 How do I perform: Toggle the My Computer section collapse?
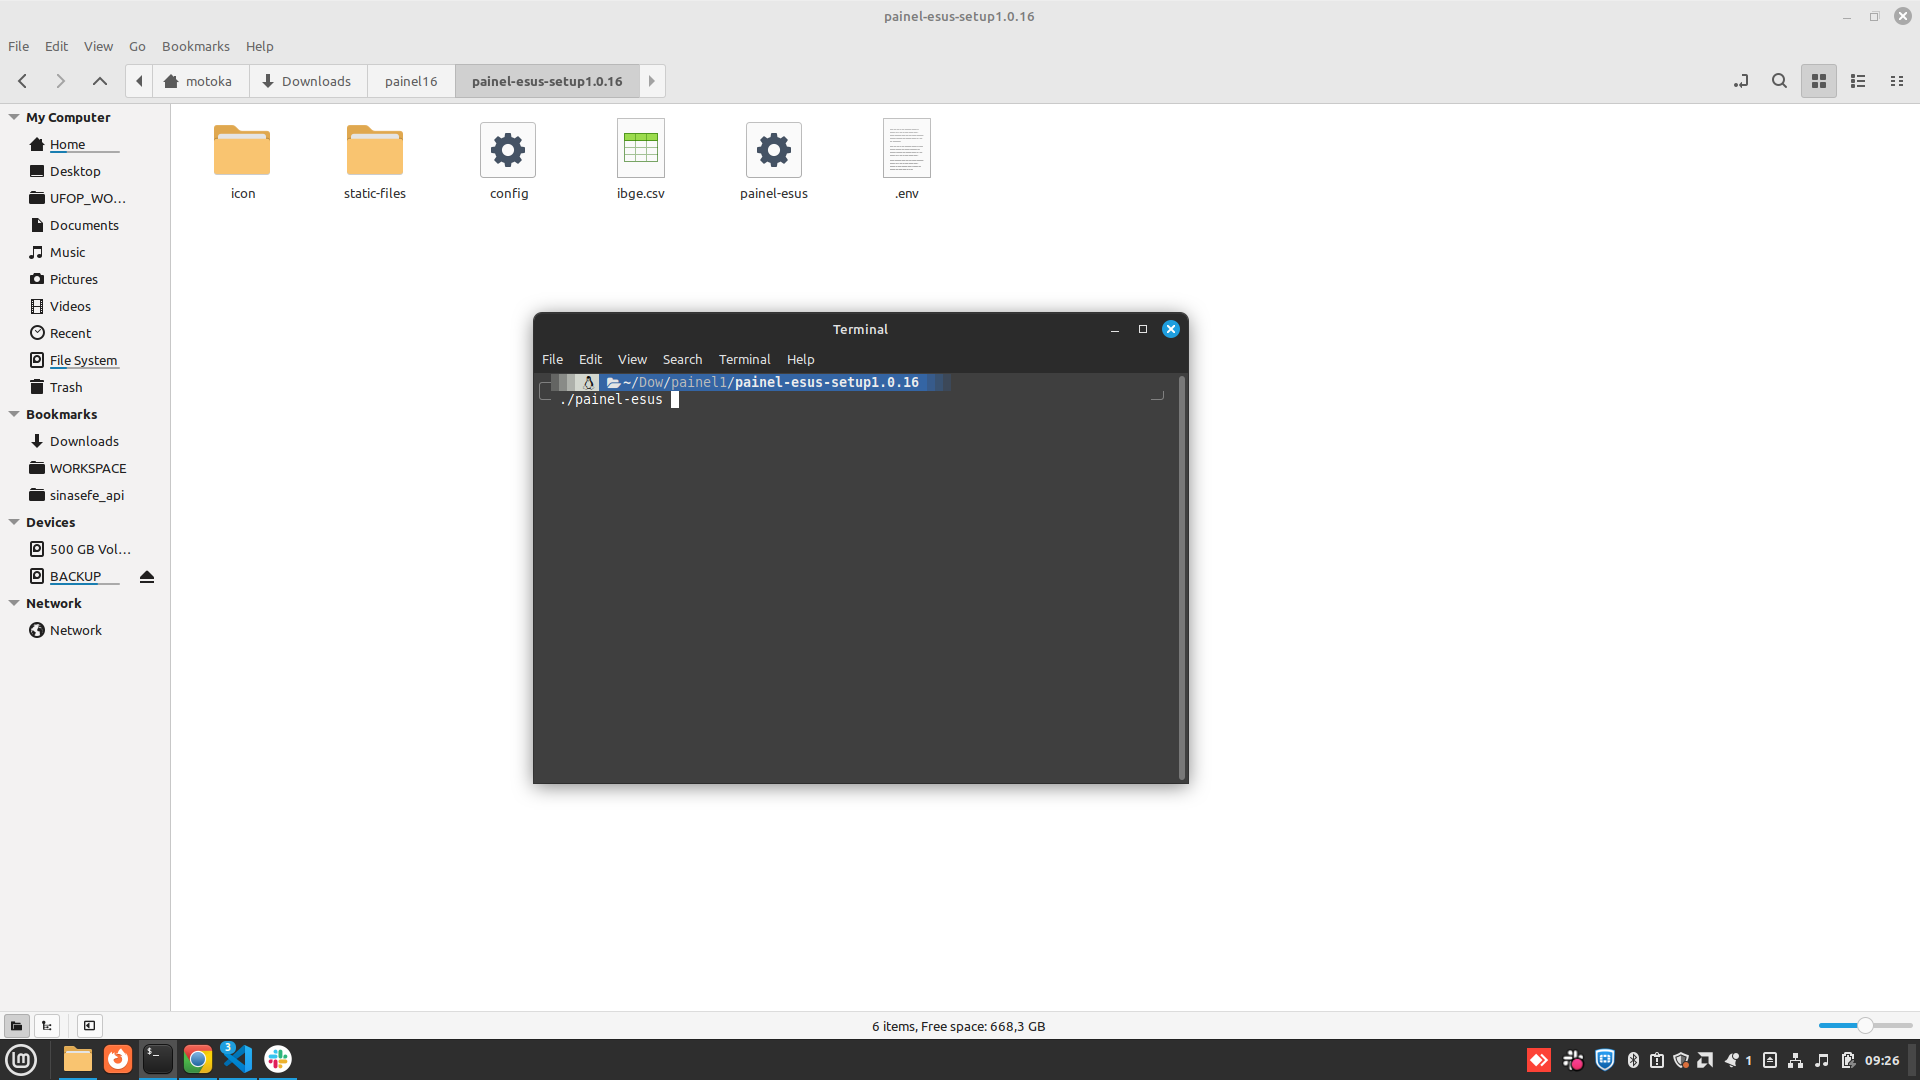[12, 116]
